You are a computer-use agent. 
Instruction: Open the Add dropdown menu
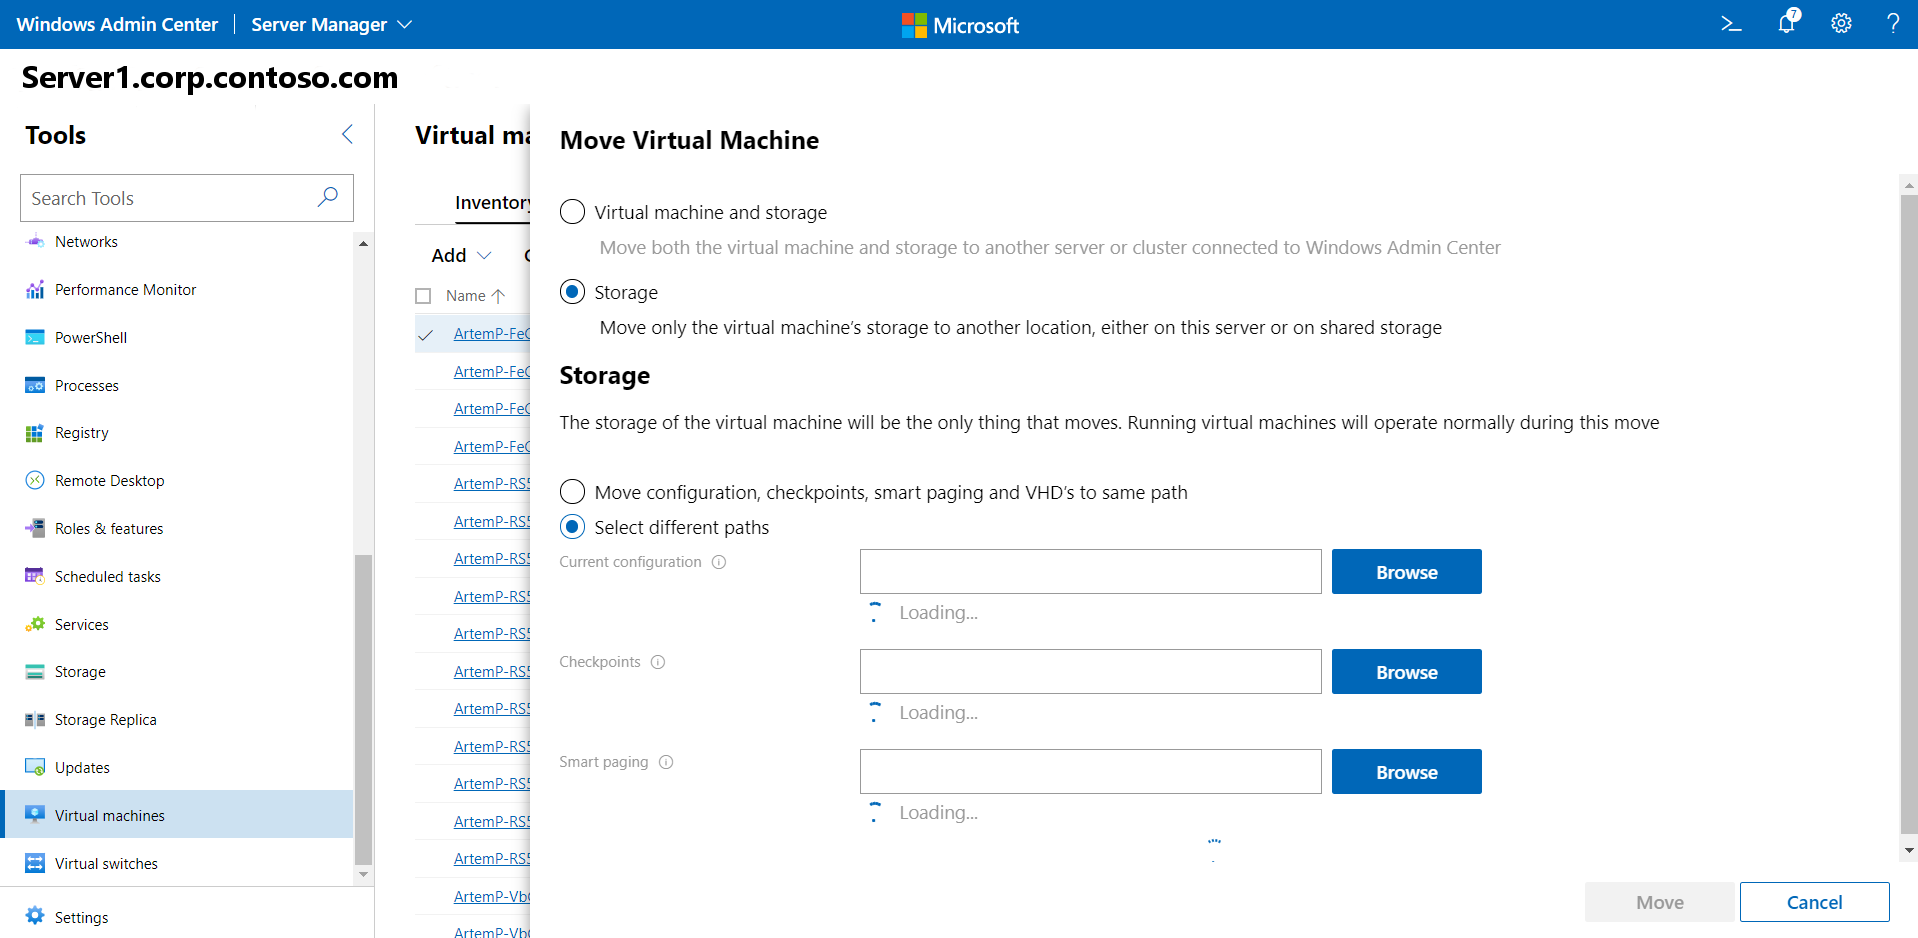pyautogui.click(x=461, y=255)
